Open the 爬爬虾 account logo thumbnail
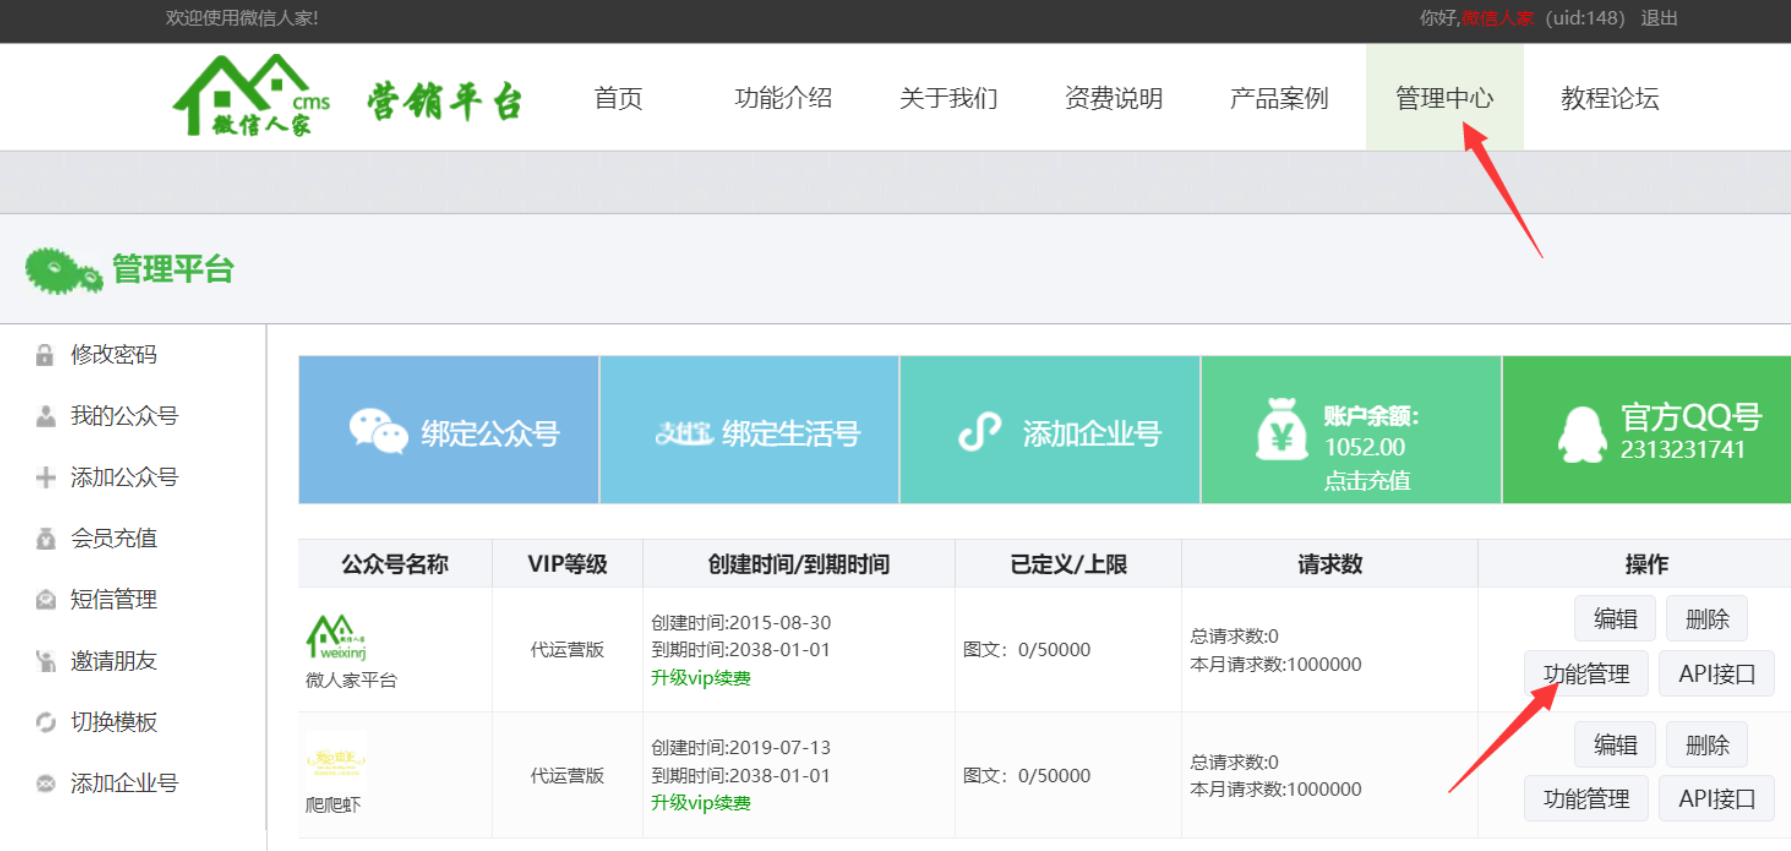This screenshot has height=851, width=1791. coord(336,762)
